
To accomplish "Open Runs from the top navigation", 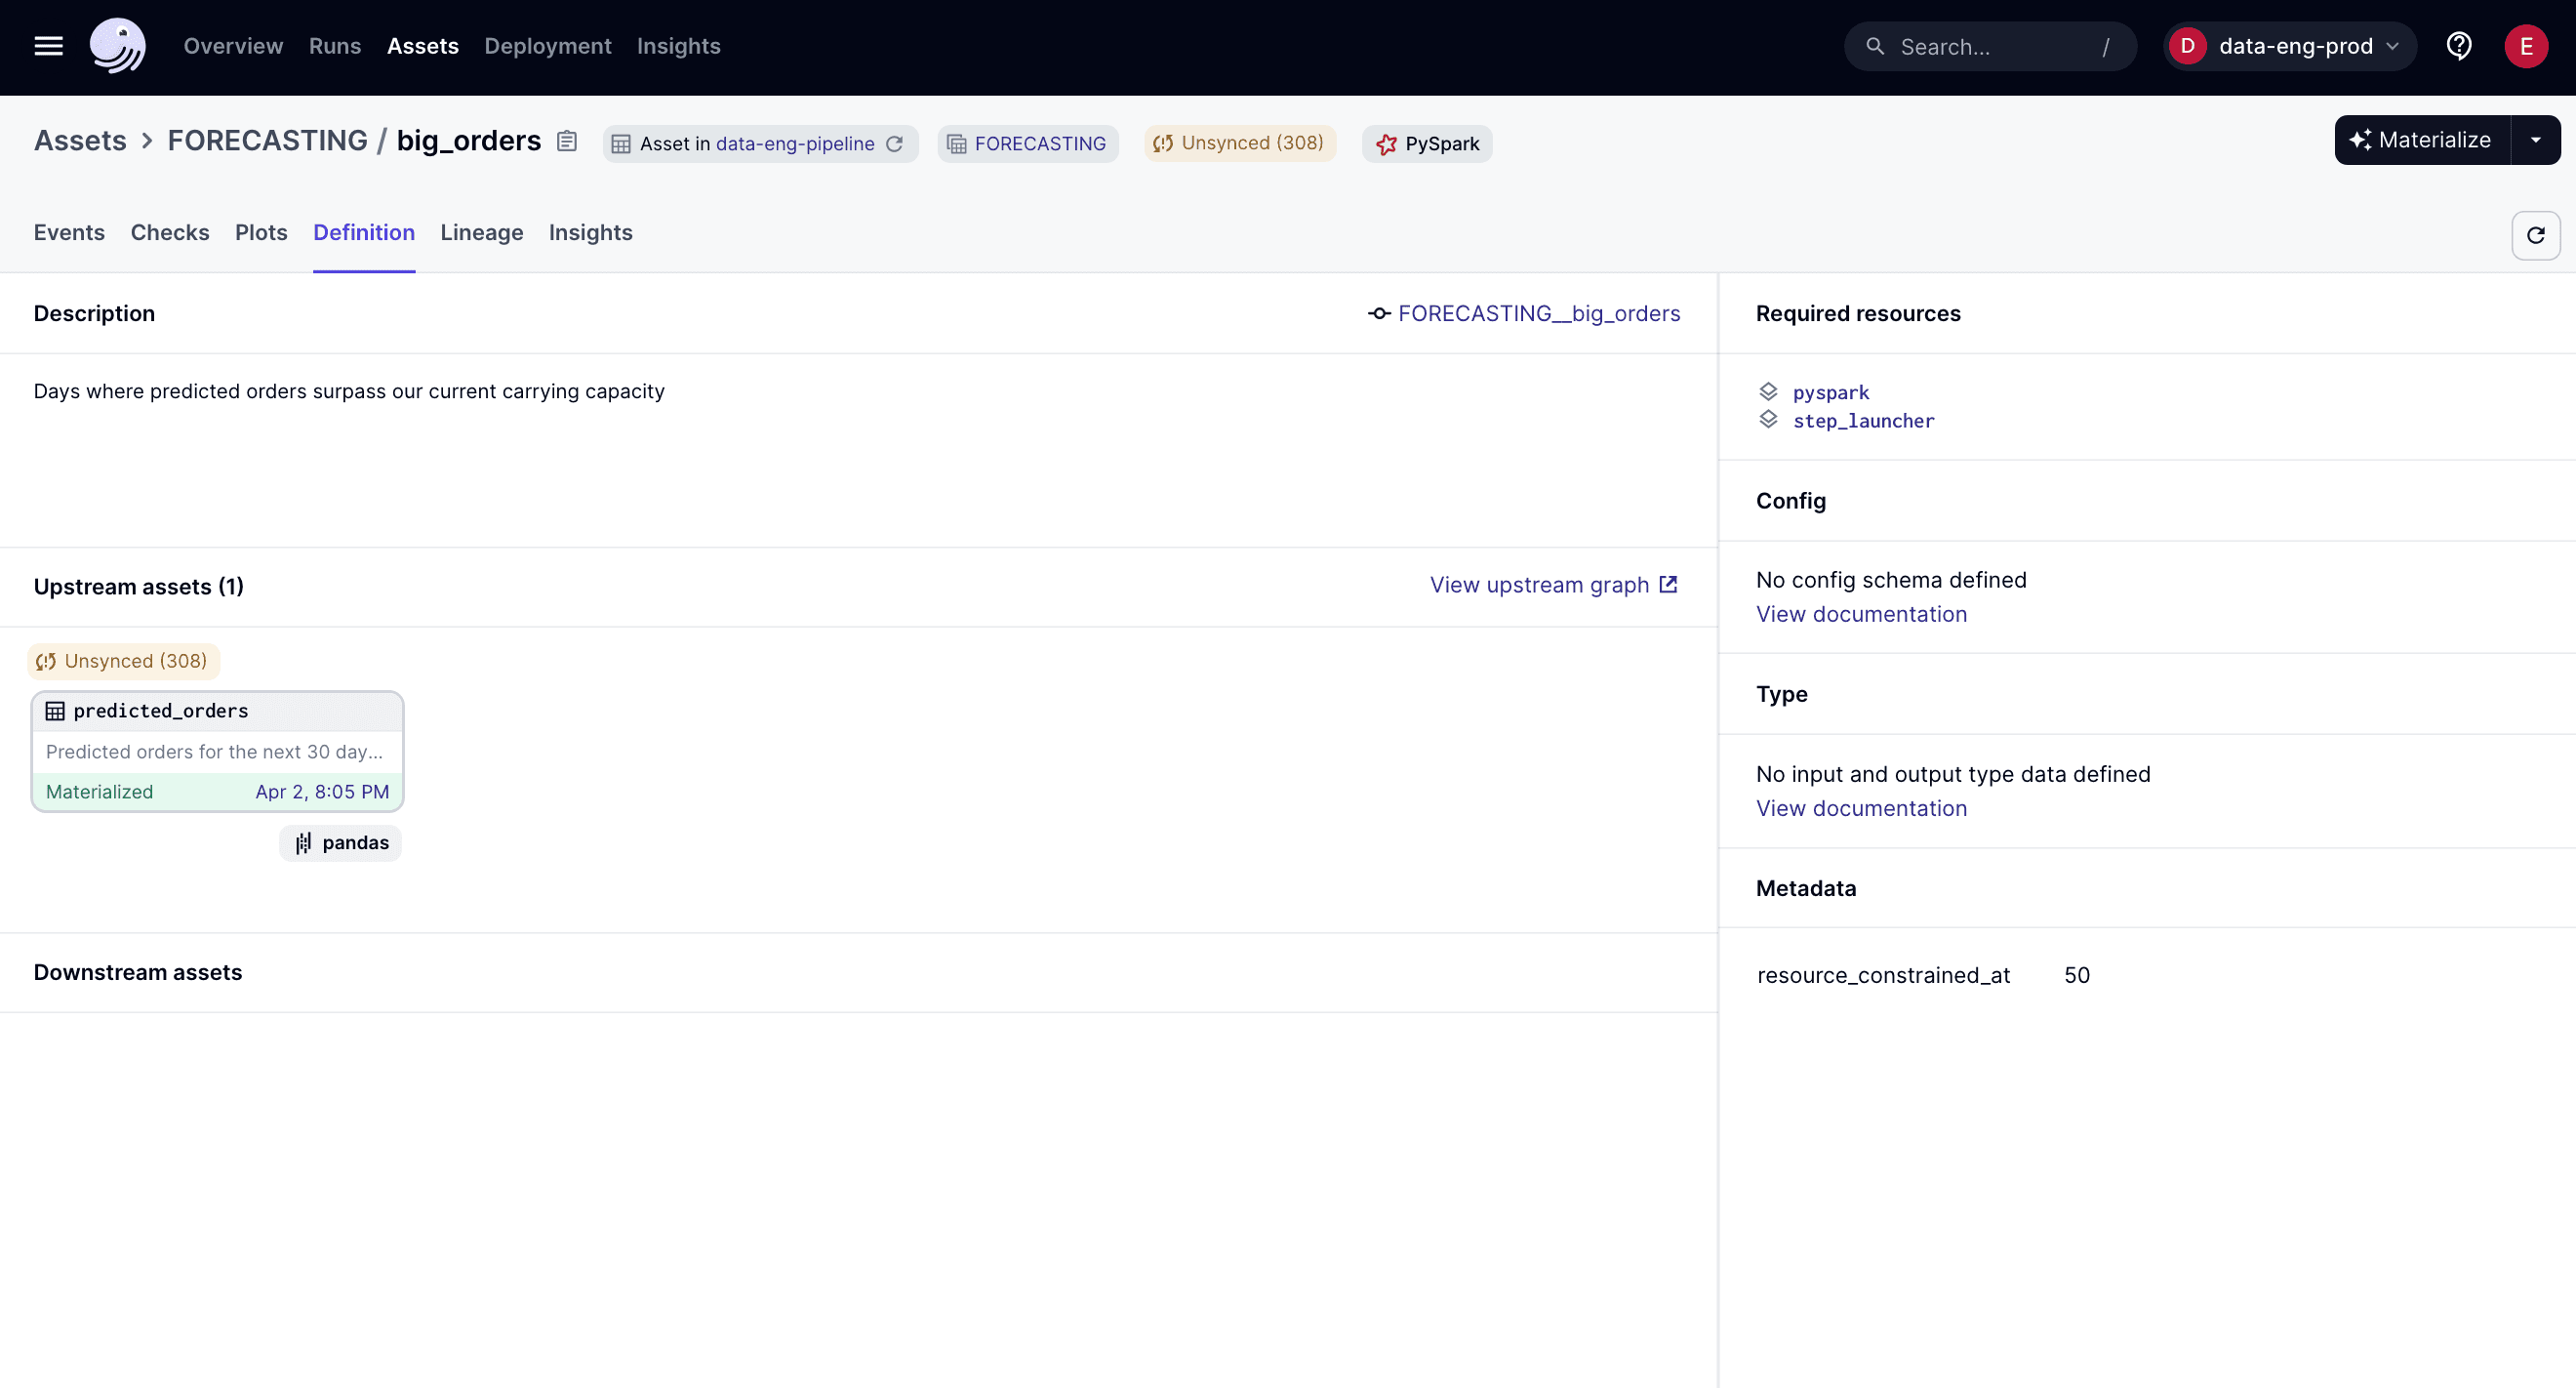I will pyautogui.click(x=334, y=46).
